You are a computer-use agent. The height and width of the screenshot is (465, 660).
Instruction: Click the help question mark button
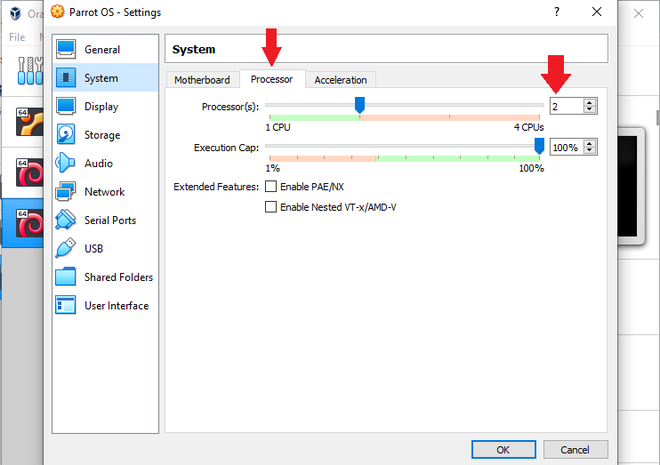(556, 12)
